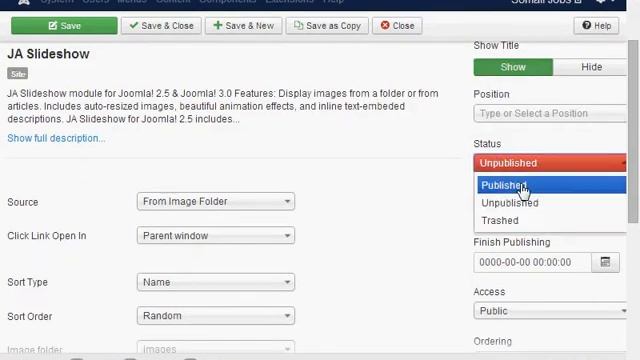Click the gray Site badge
This screenshot has width=640, height=360.
click(x=18, y=74)
